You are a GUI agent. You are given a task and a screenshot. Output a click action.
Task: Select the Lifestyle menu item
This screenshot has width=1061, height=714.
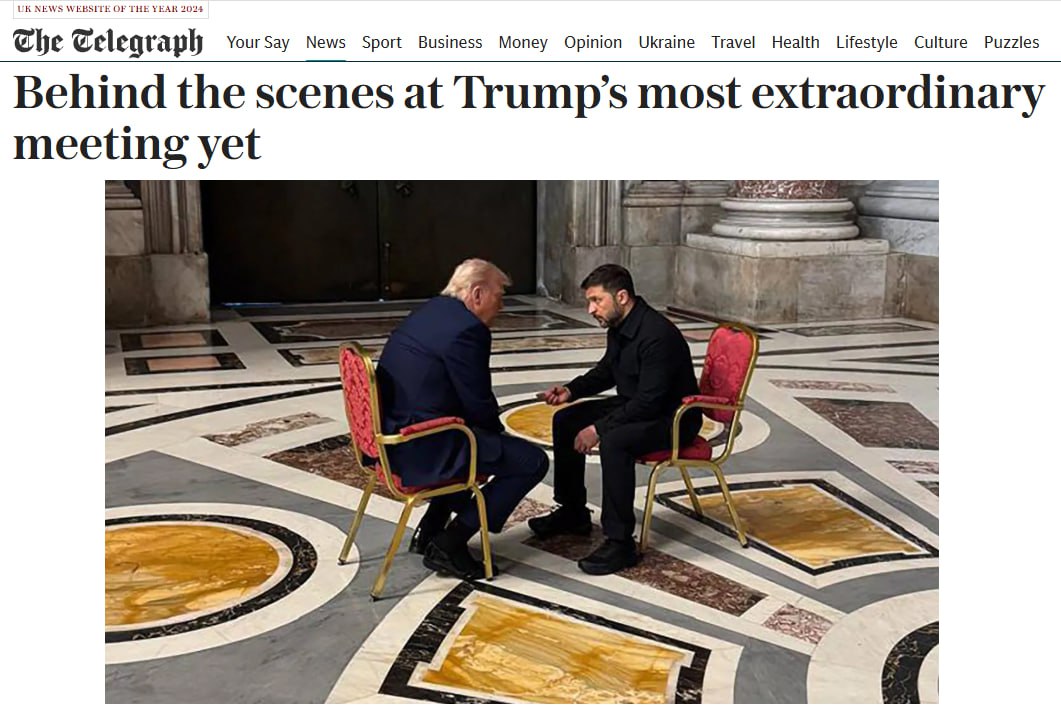(x=866, y=42)
